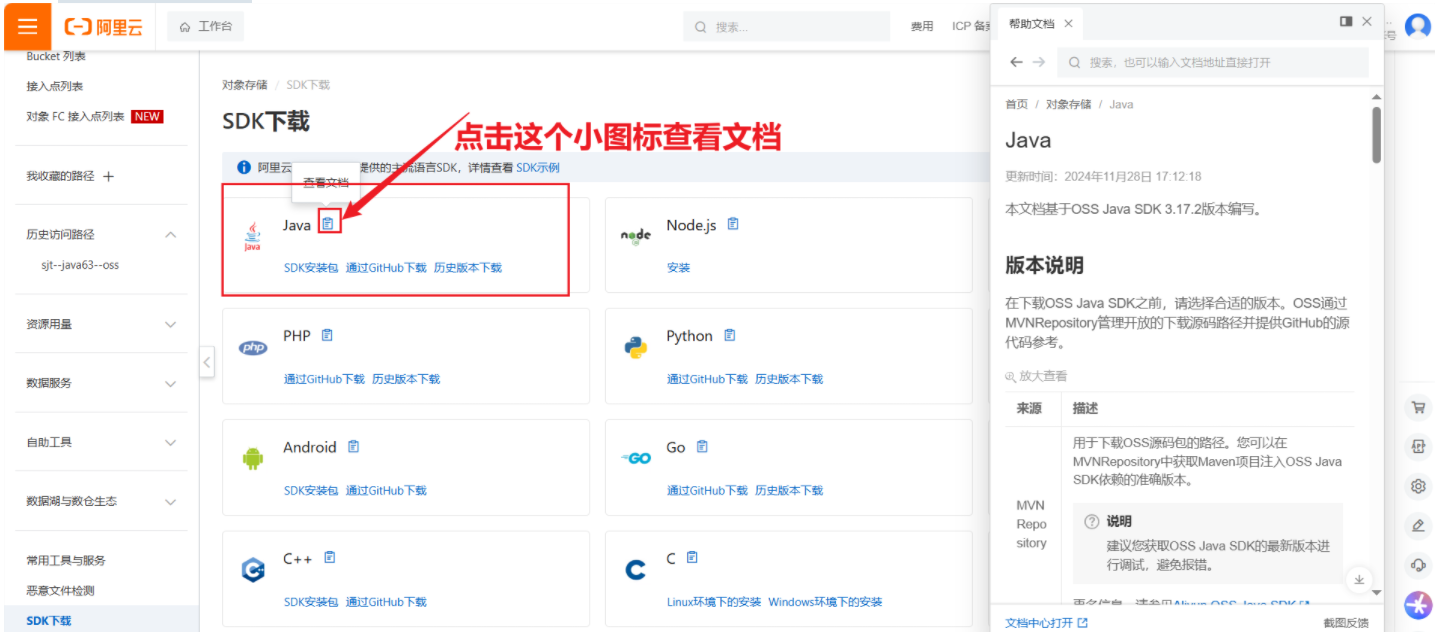This screenshot has height=632, width=1435.
Task: Open the Android documentation icon
Action: pyautogui.click(x=353, y=447)
